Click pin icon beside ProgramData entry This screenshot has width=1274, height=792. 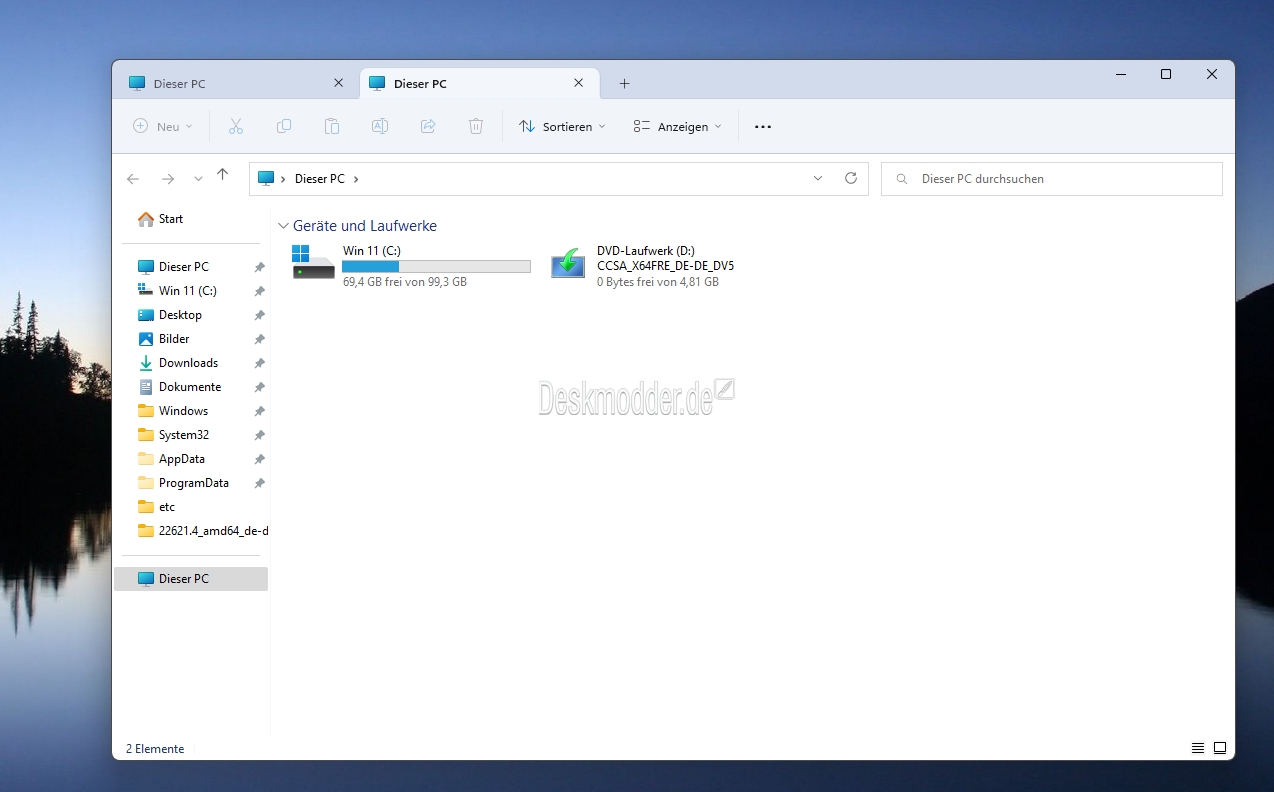click(259, 483)
